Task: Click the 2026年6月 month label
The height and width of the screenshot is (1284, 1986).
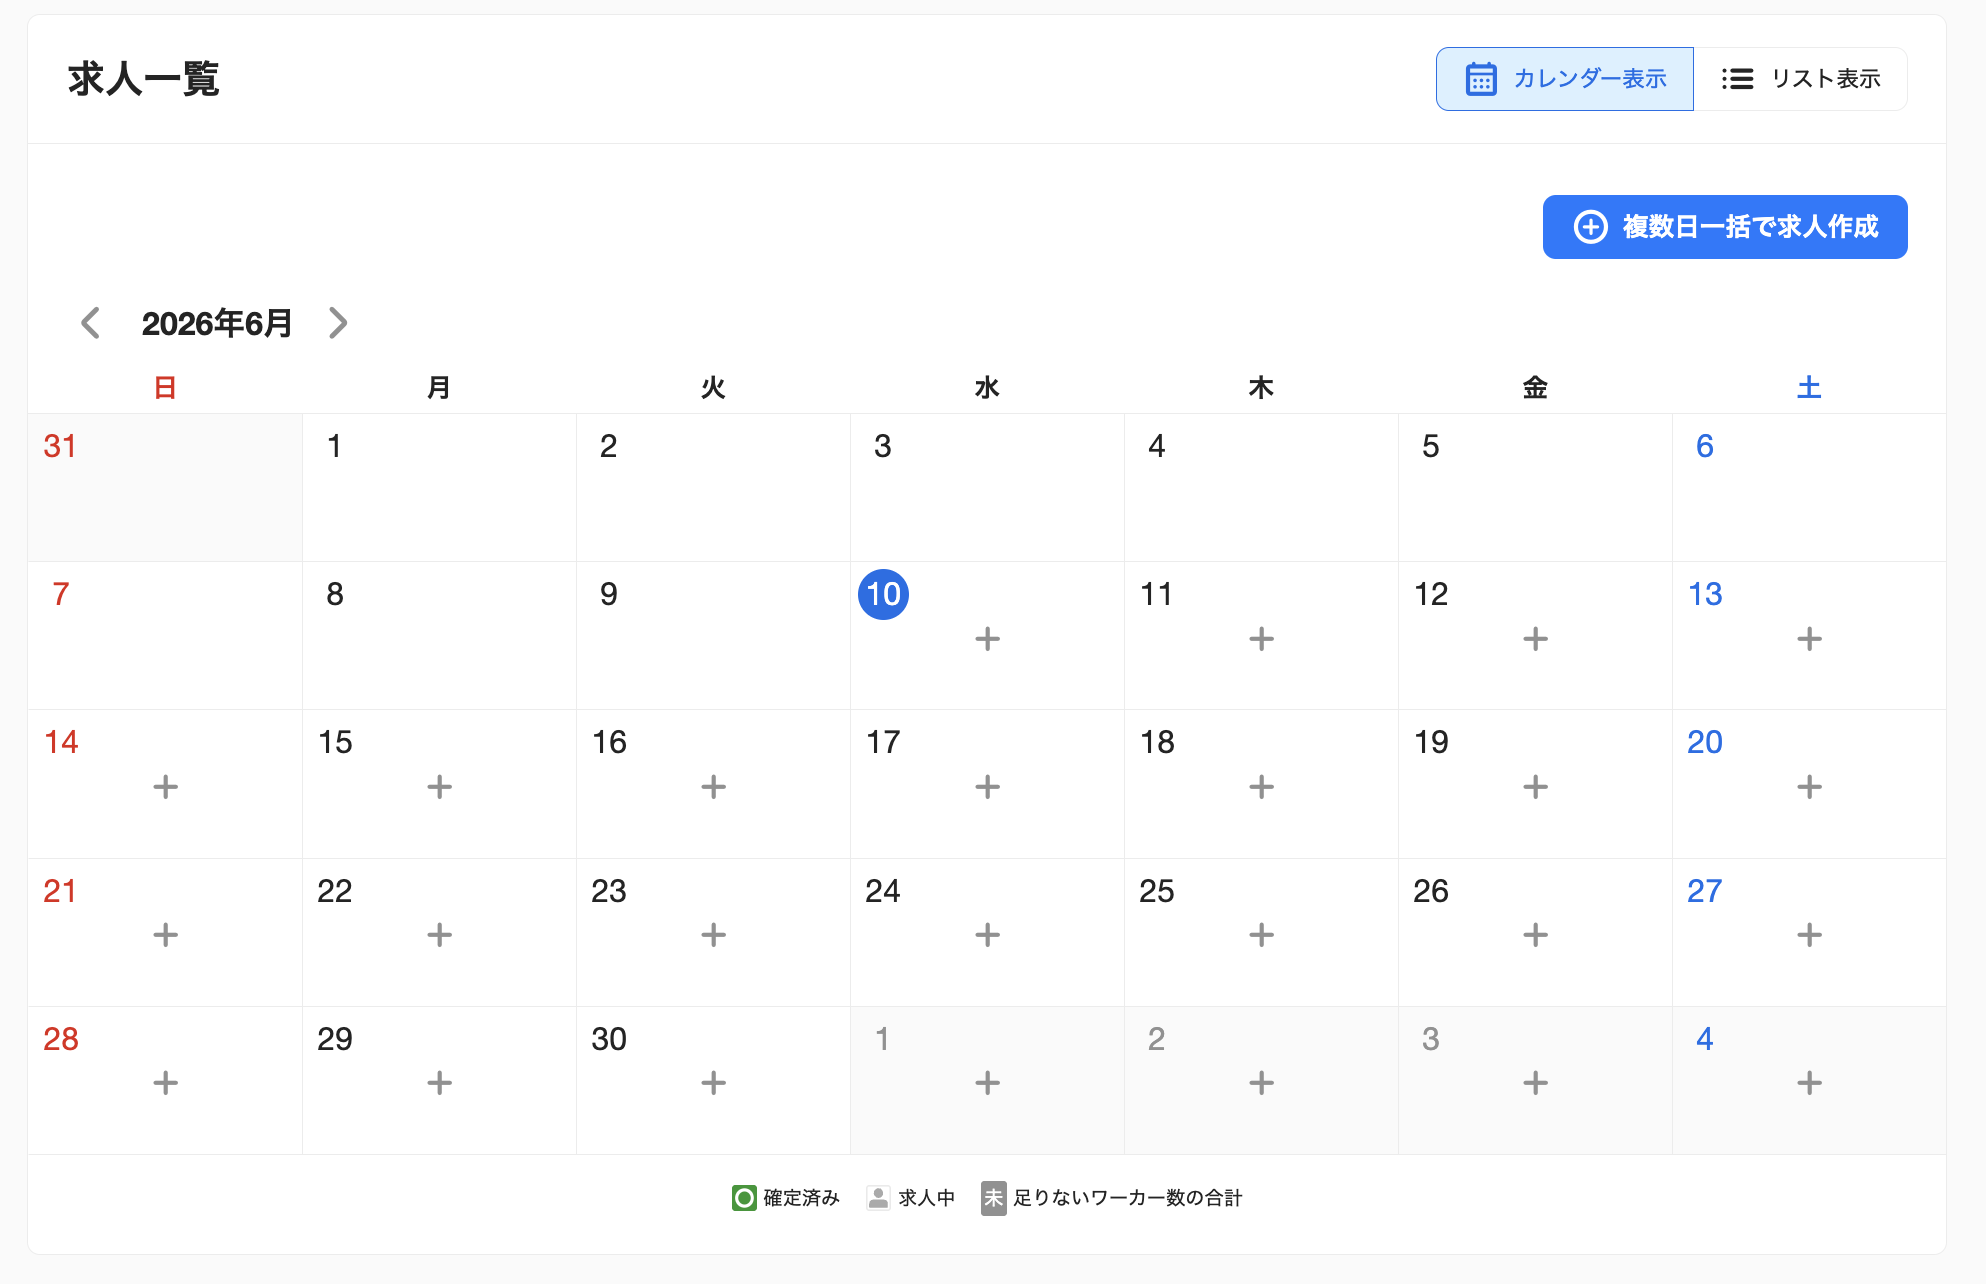Action: coord(216,323)
